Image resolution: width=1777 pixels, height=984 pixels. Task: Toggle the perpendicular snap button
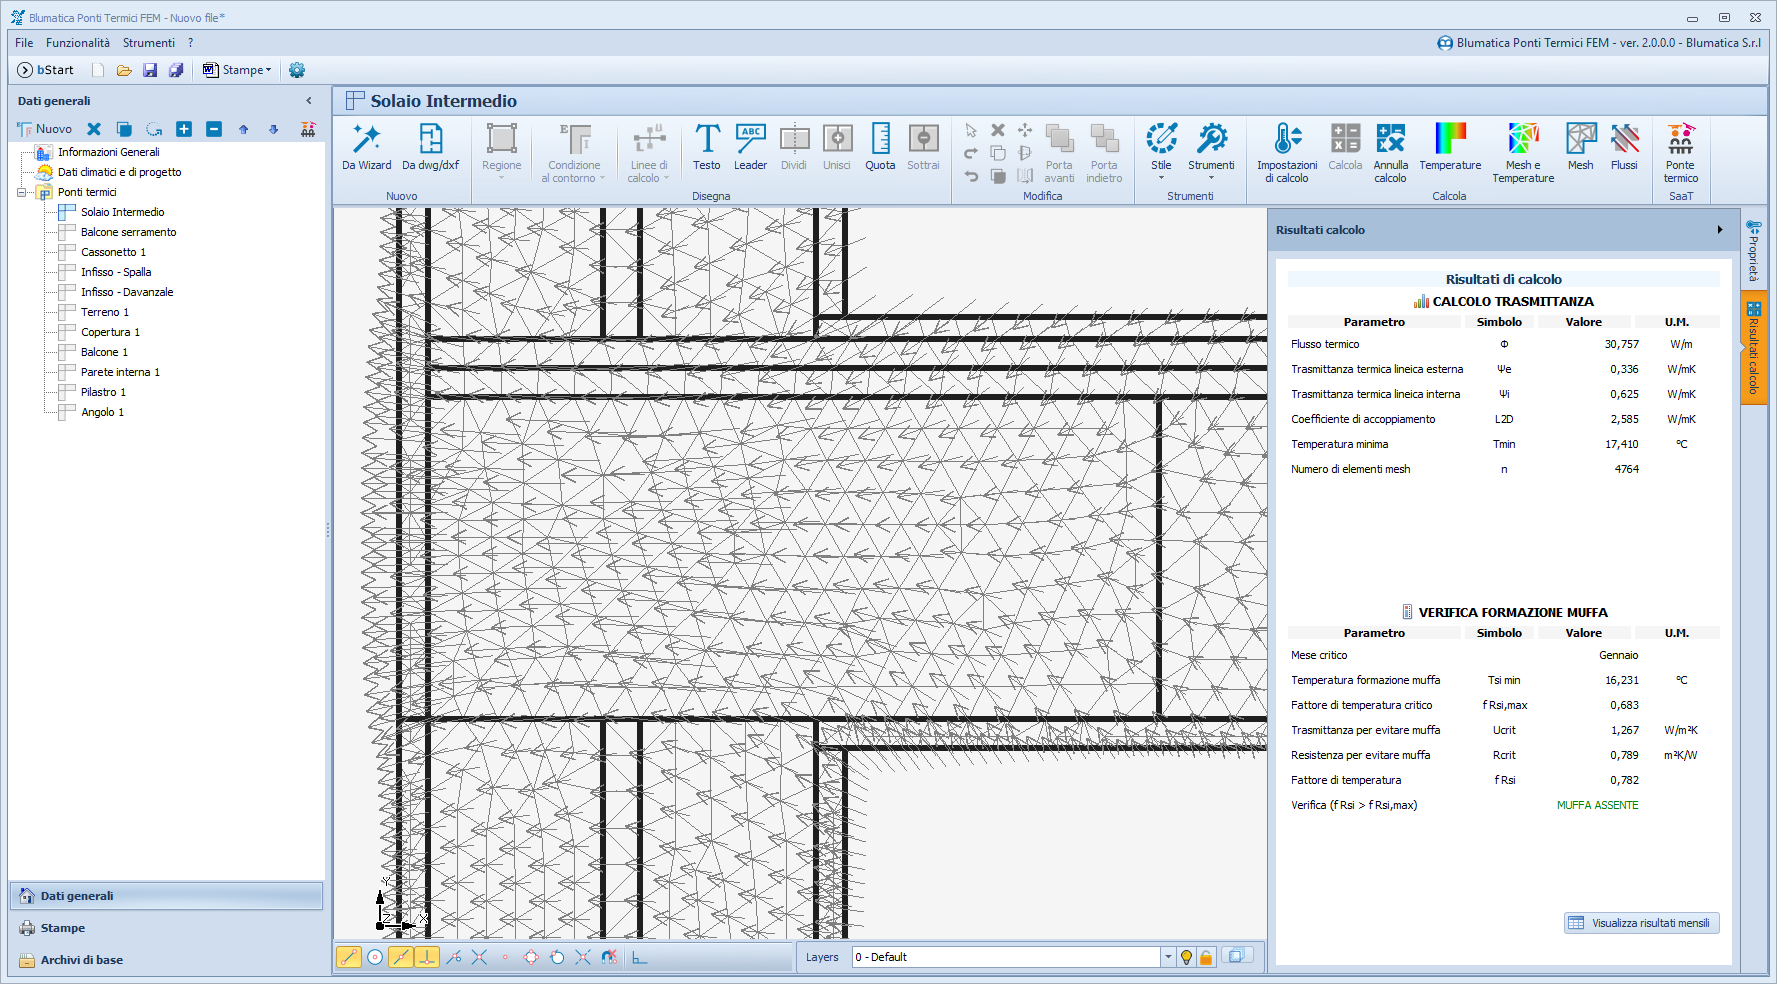tap(427, 957)
